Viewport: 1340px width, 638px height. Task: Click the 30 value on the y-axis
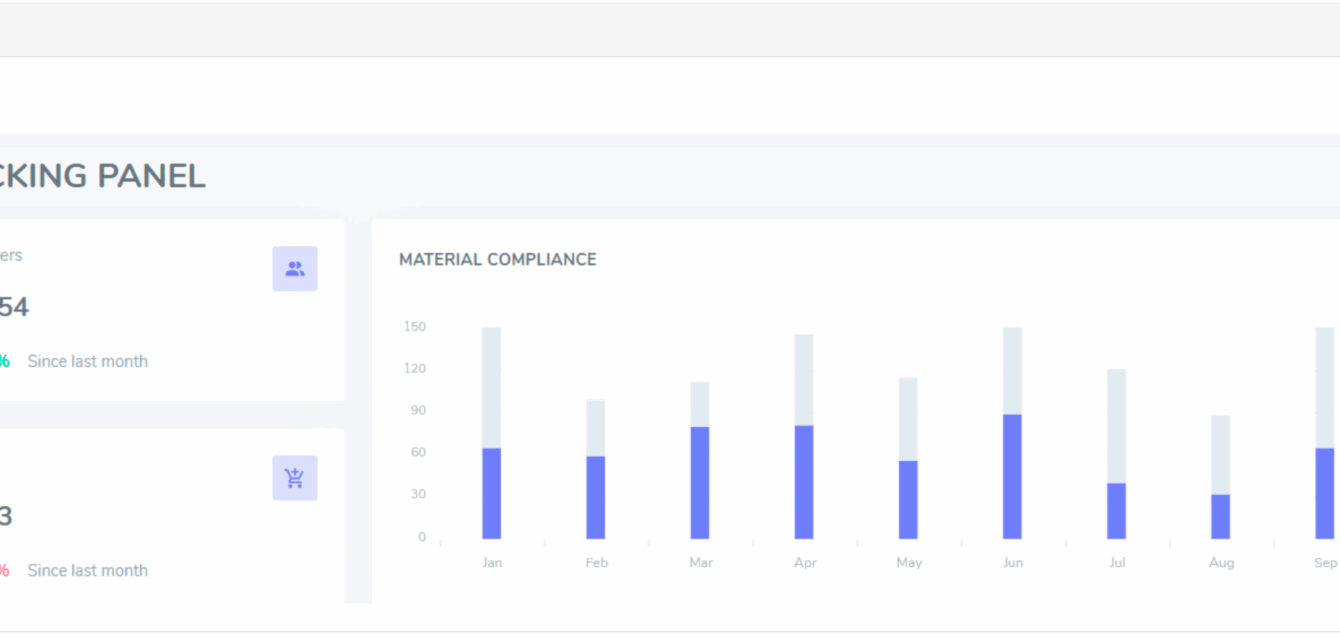click(418, 494)
